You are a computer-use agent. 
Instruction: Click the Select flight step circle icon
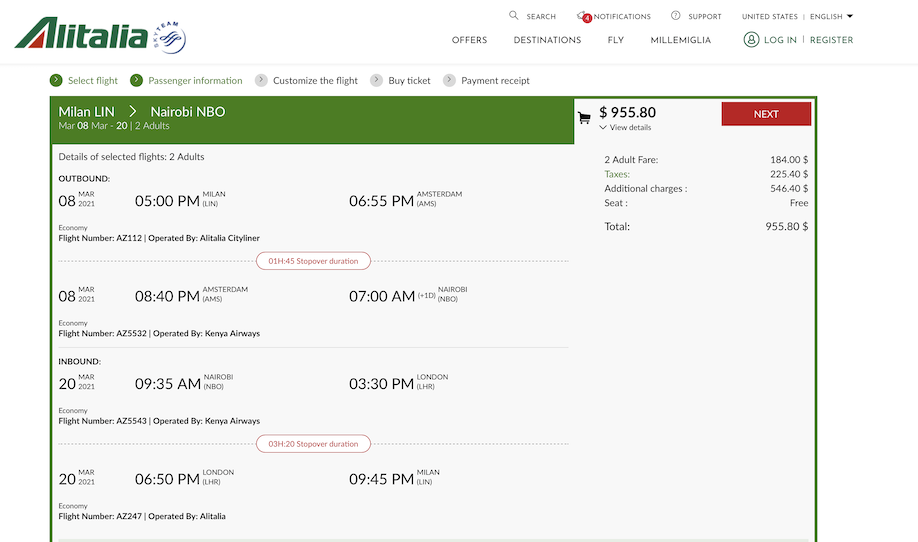click(x=56, y=80)
